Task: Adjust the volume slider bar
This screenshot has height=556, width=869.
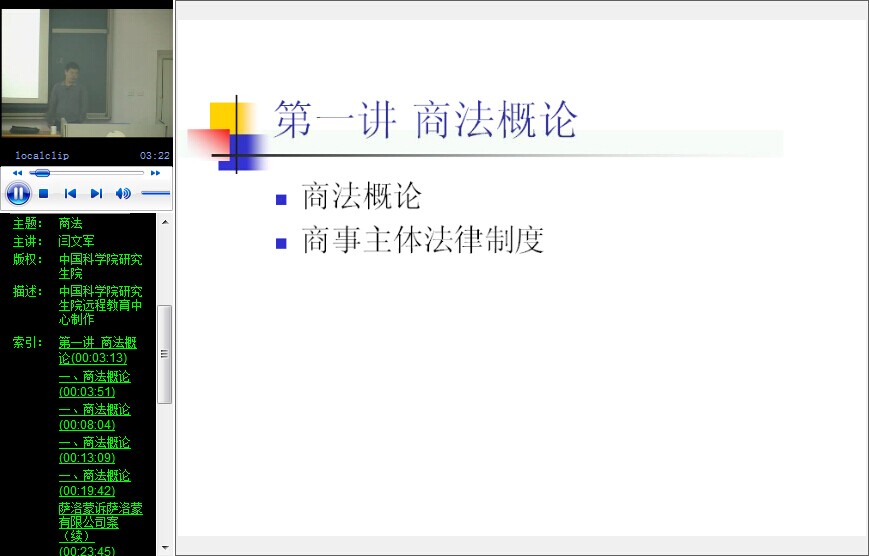Action: coord(155,193)
